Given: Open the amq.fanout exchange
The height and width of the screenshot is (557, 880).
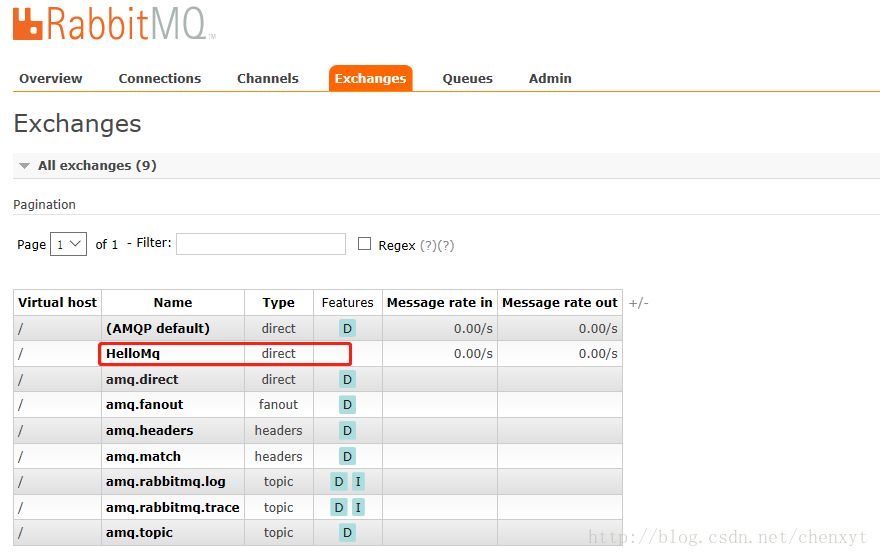Looking at the screenshot, I should tap(144, 405).
